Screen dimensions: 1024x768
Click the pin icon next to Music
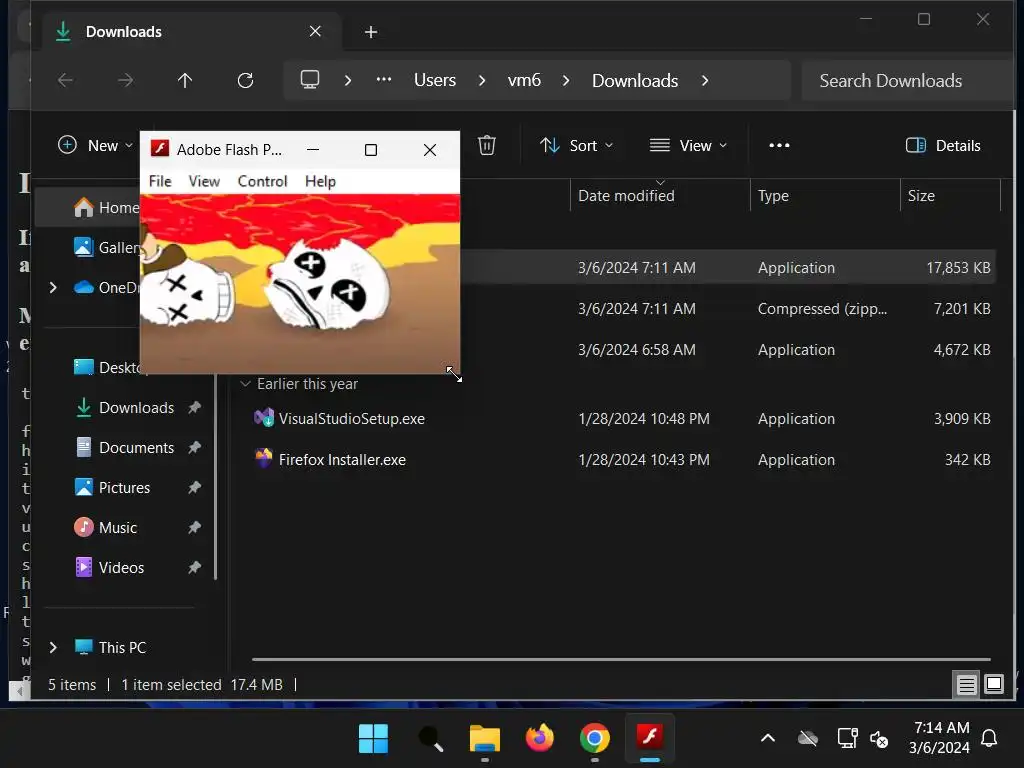(x=194, y=527)
